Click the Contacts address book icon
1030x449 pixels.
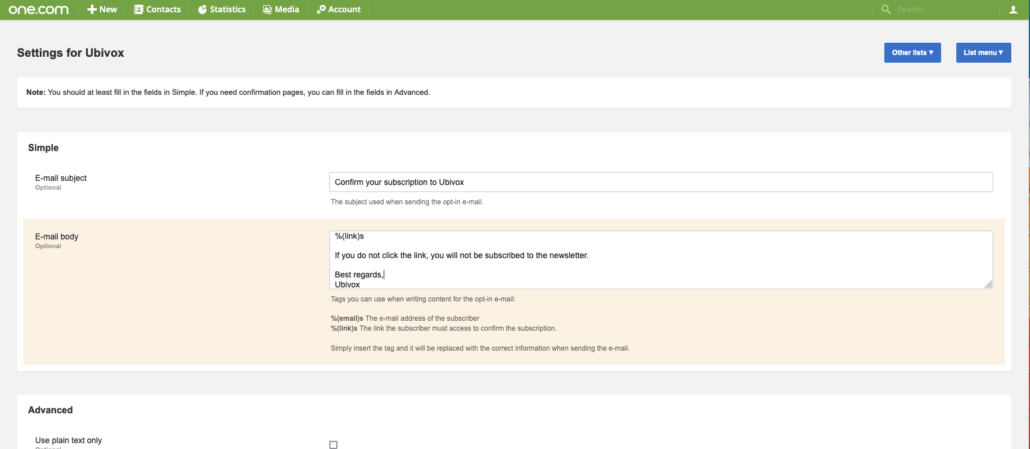coord(139,10)
